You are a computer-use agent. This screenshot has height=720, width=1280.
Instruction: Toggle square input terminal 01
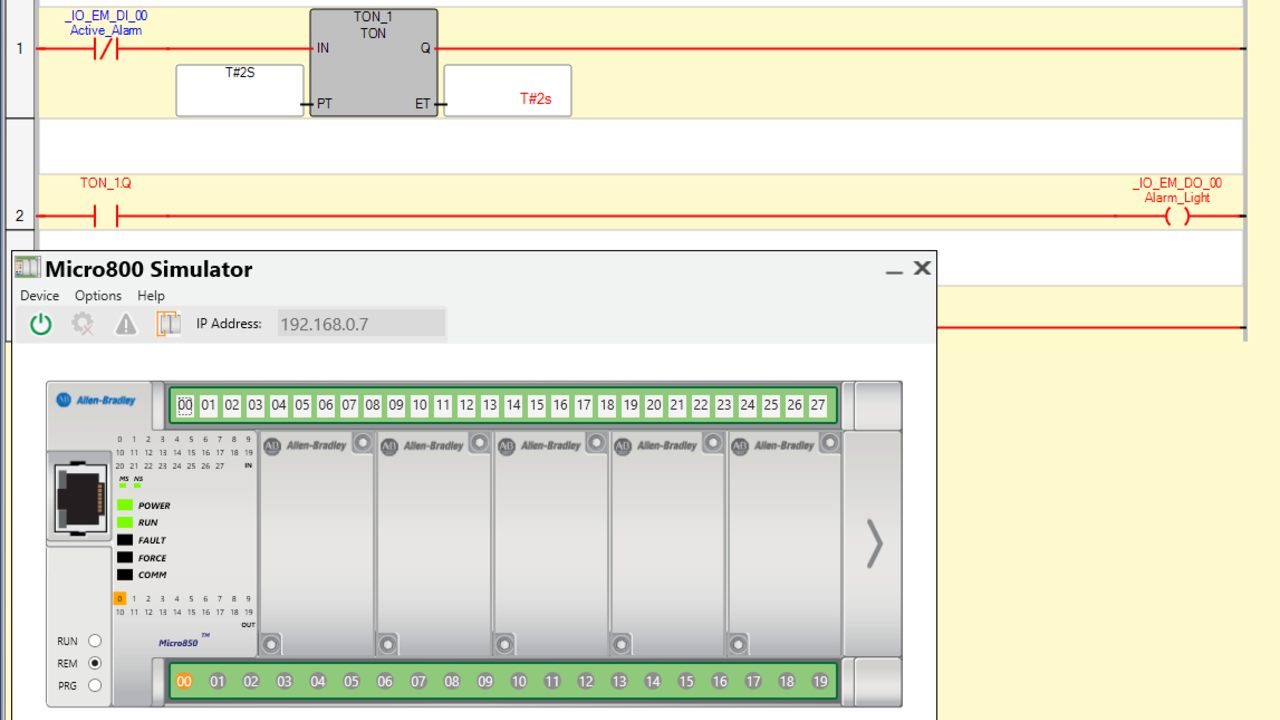(208, 405)
